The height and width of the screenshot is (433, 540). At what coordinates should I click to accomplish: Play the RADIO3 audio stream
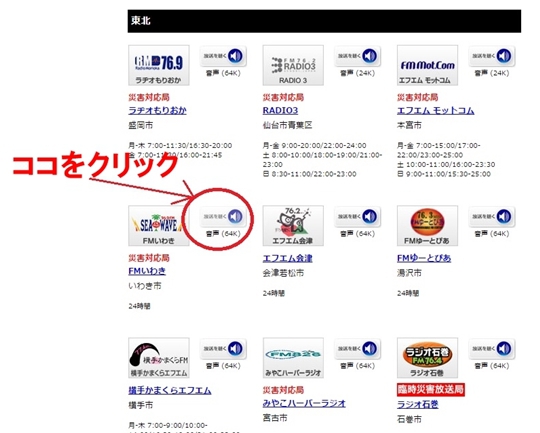(357, 56)
